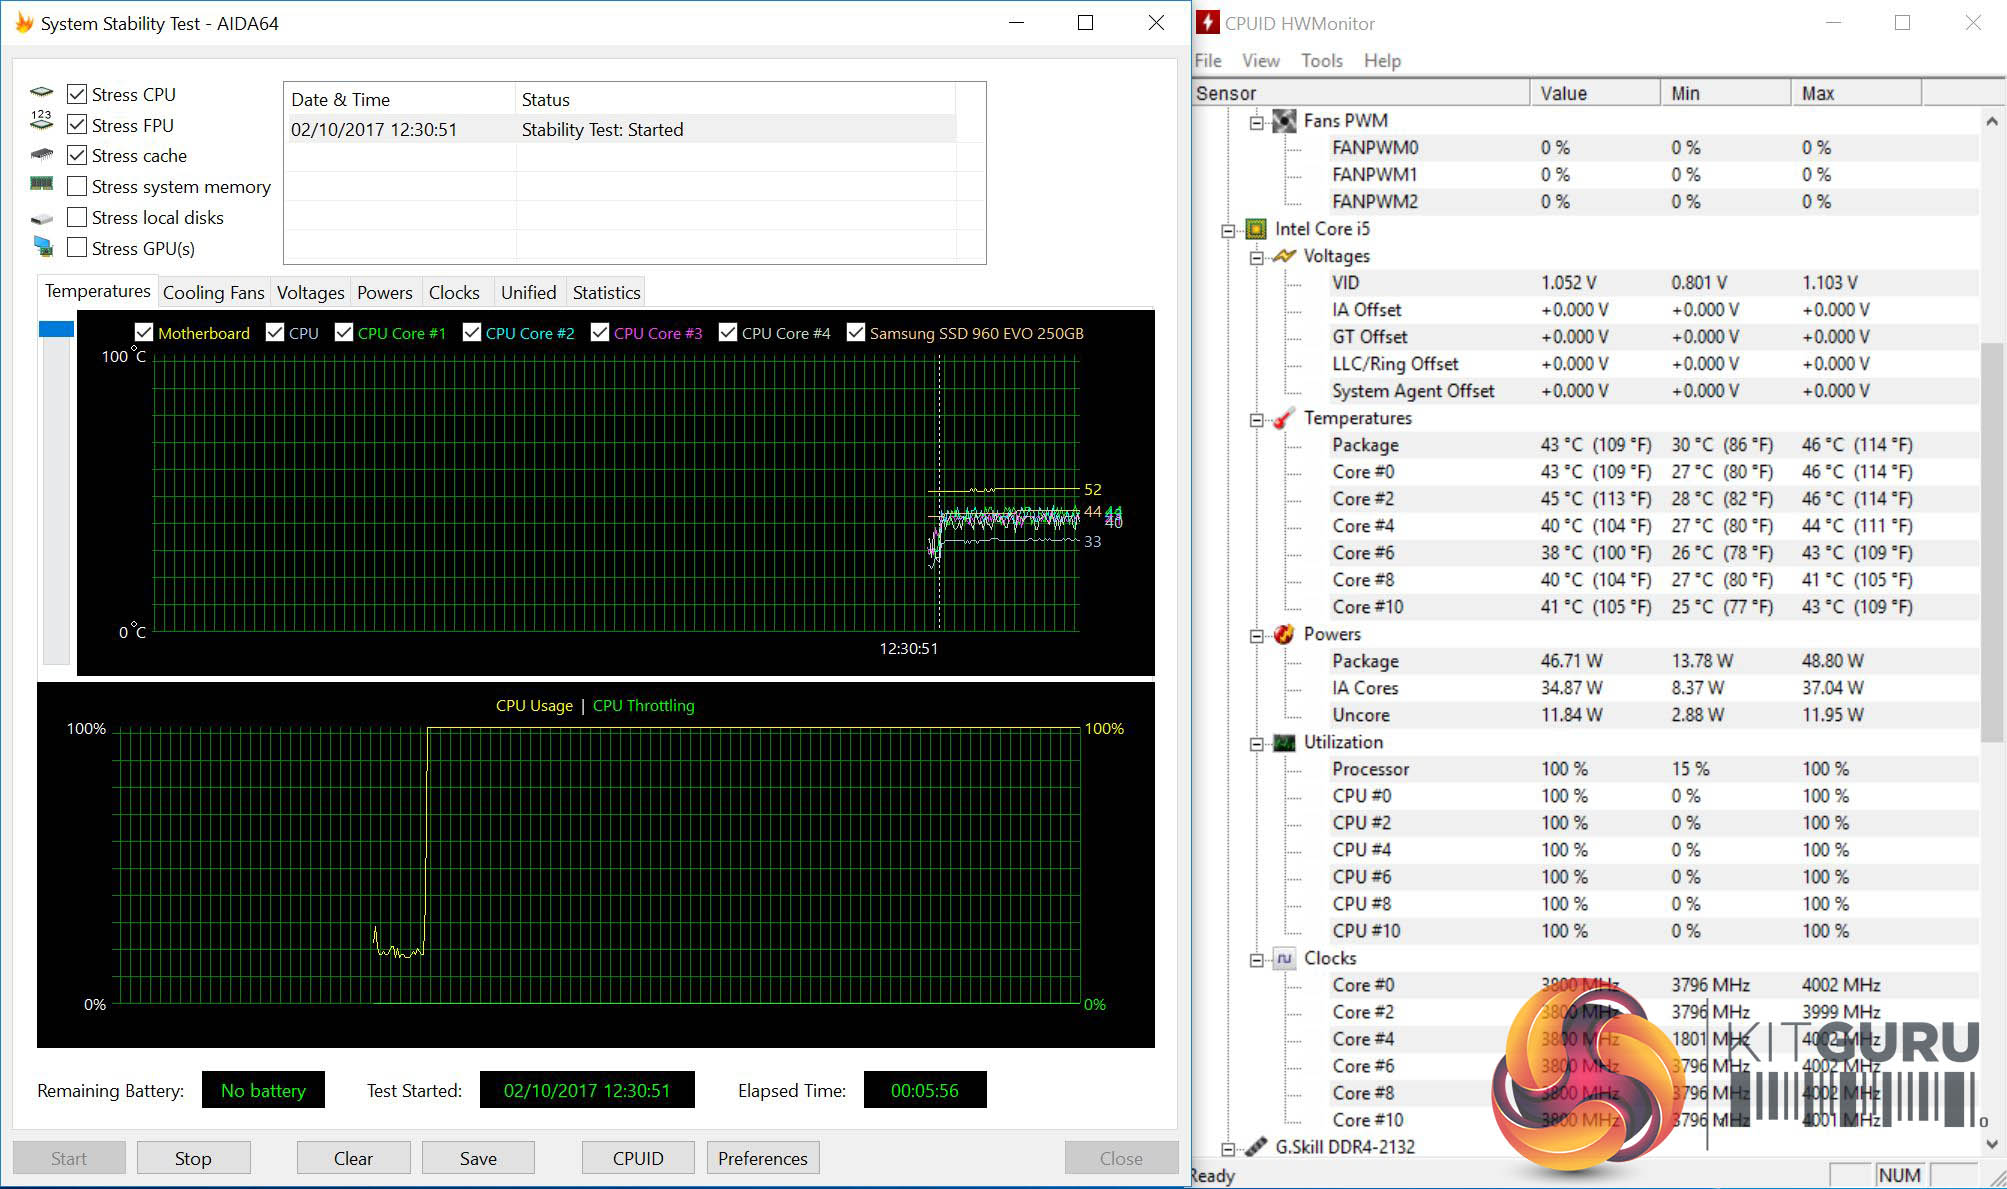Enable Stress system memory checkbox

[77, 187]
